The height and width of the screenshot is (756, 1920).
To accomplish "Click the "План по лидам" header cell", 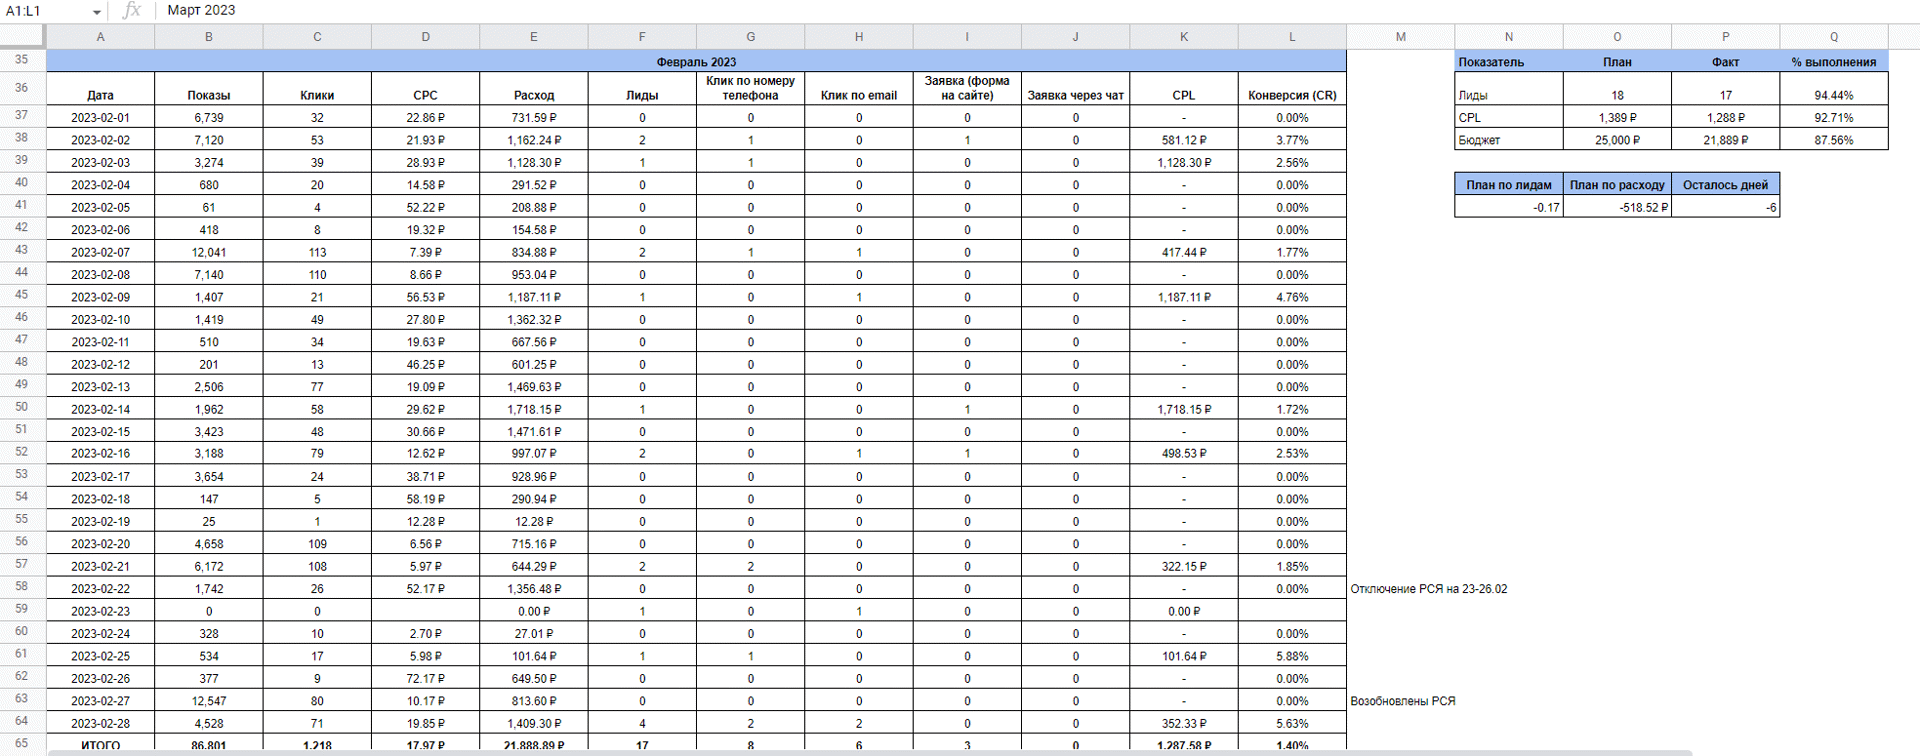I will [x=1508, y=185].
